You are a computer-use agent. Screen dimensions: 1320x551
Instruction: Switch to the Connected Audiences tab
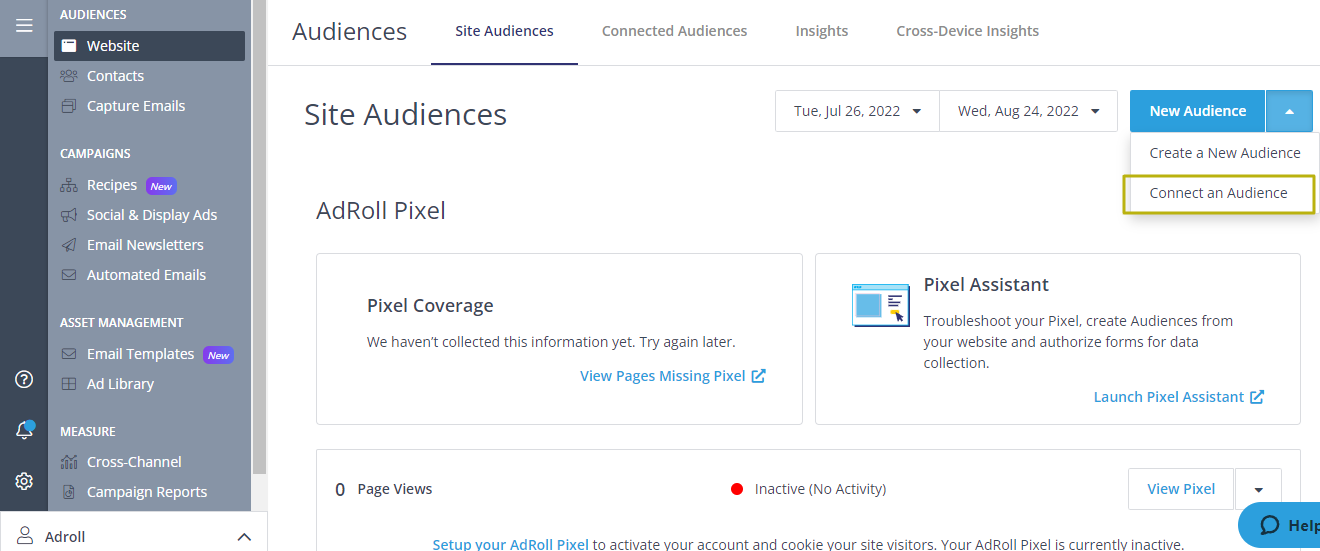674,31
